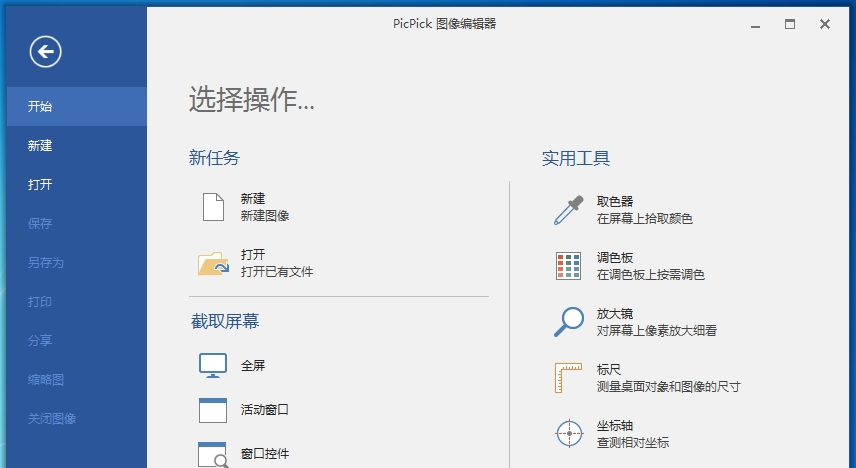Click the 放大镜 tool label
Screen dimensions: 856x468
[x=615, y=313]
